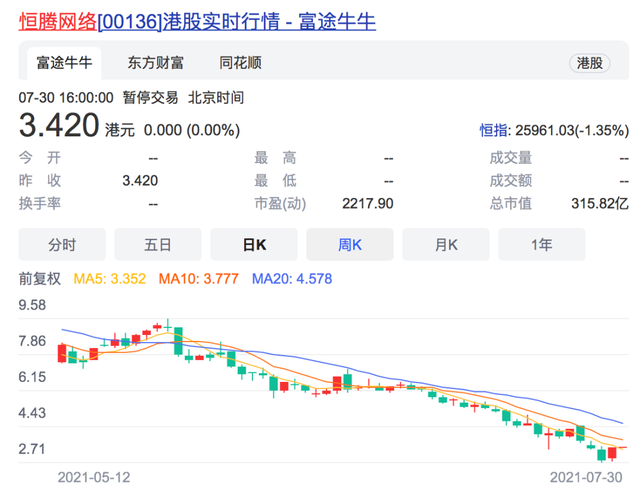Viewport: 640px width, 491px height.
Task: Select the 五日 chart view
Action: pos(158,244)
